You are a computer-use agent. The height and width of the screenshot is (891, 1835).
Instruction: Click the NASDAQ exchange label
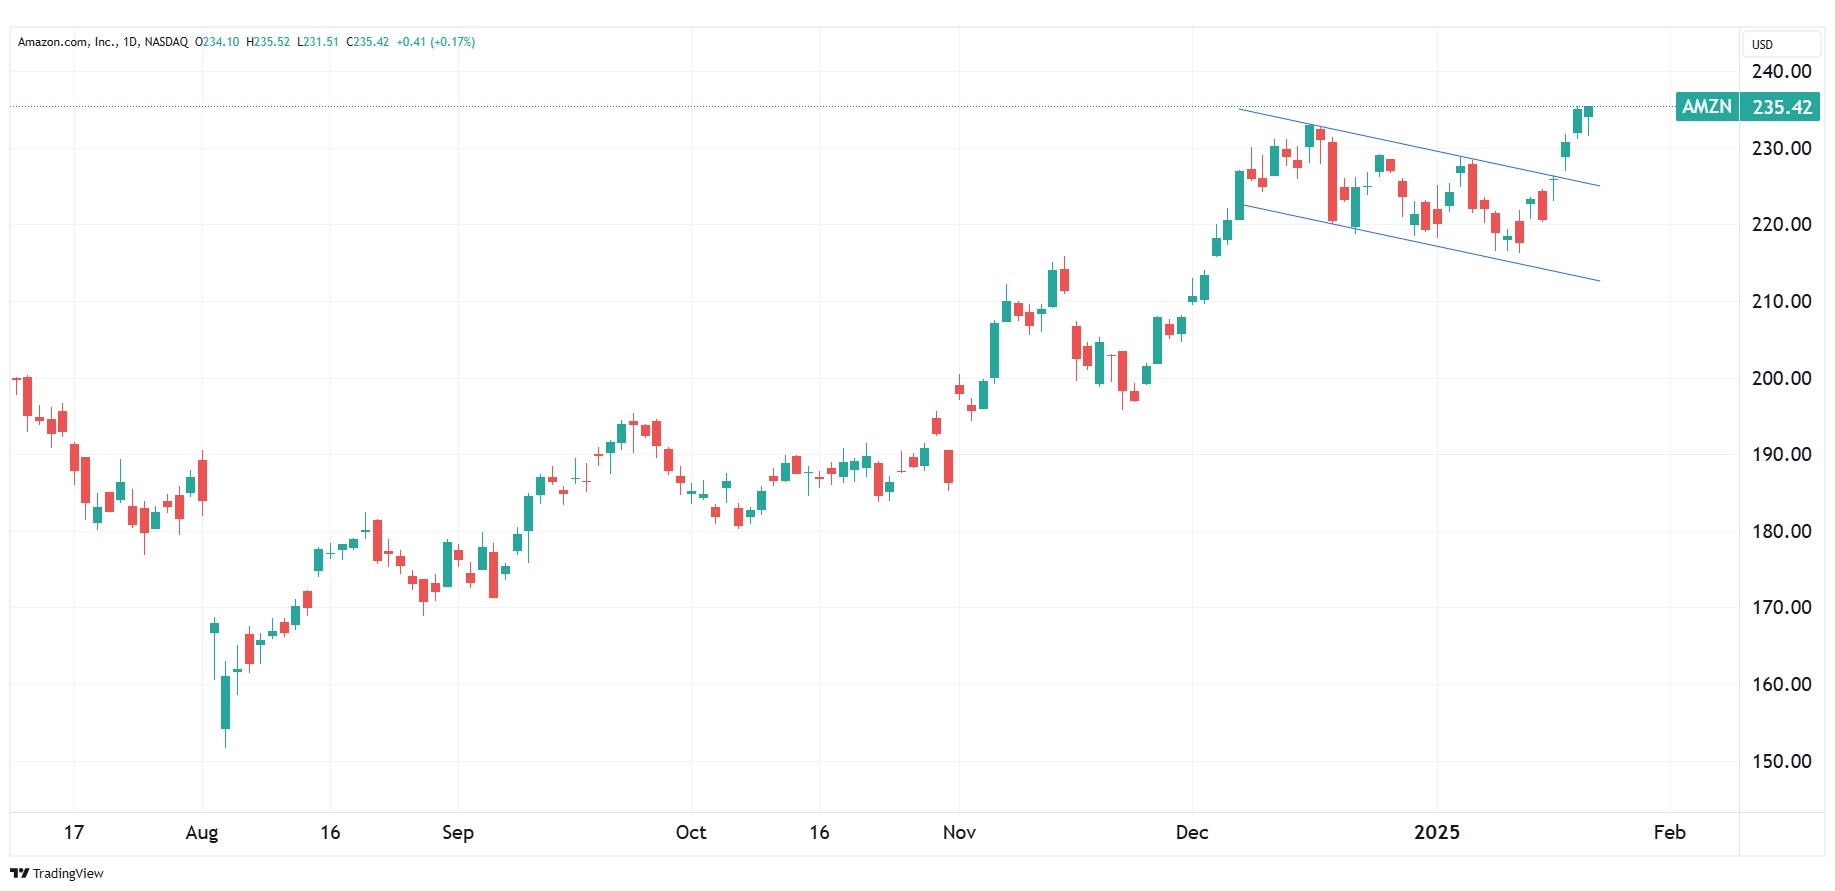click(x=166, y=42)
